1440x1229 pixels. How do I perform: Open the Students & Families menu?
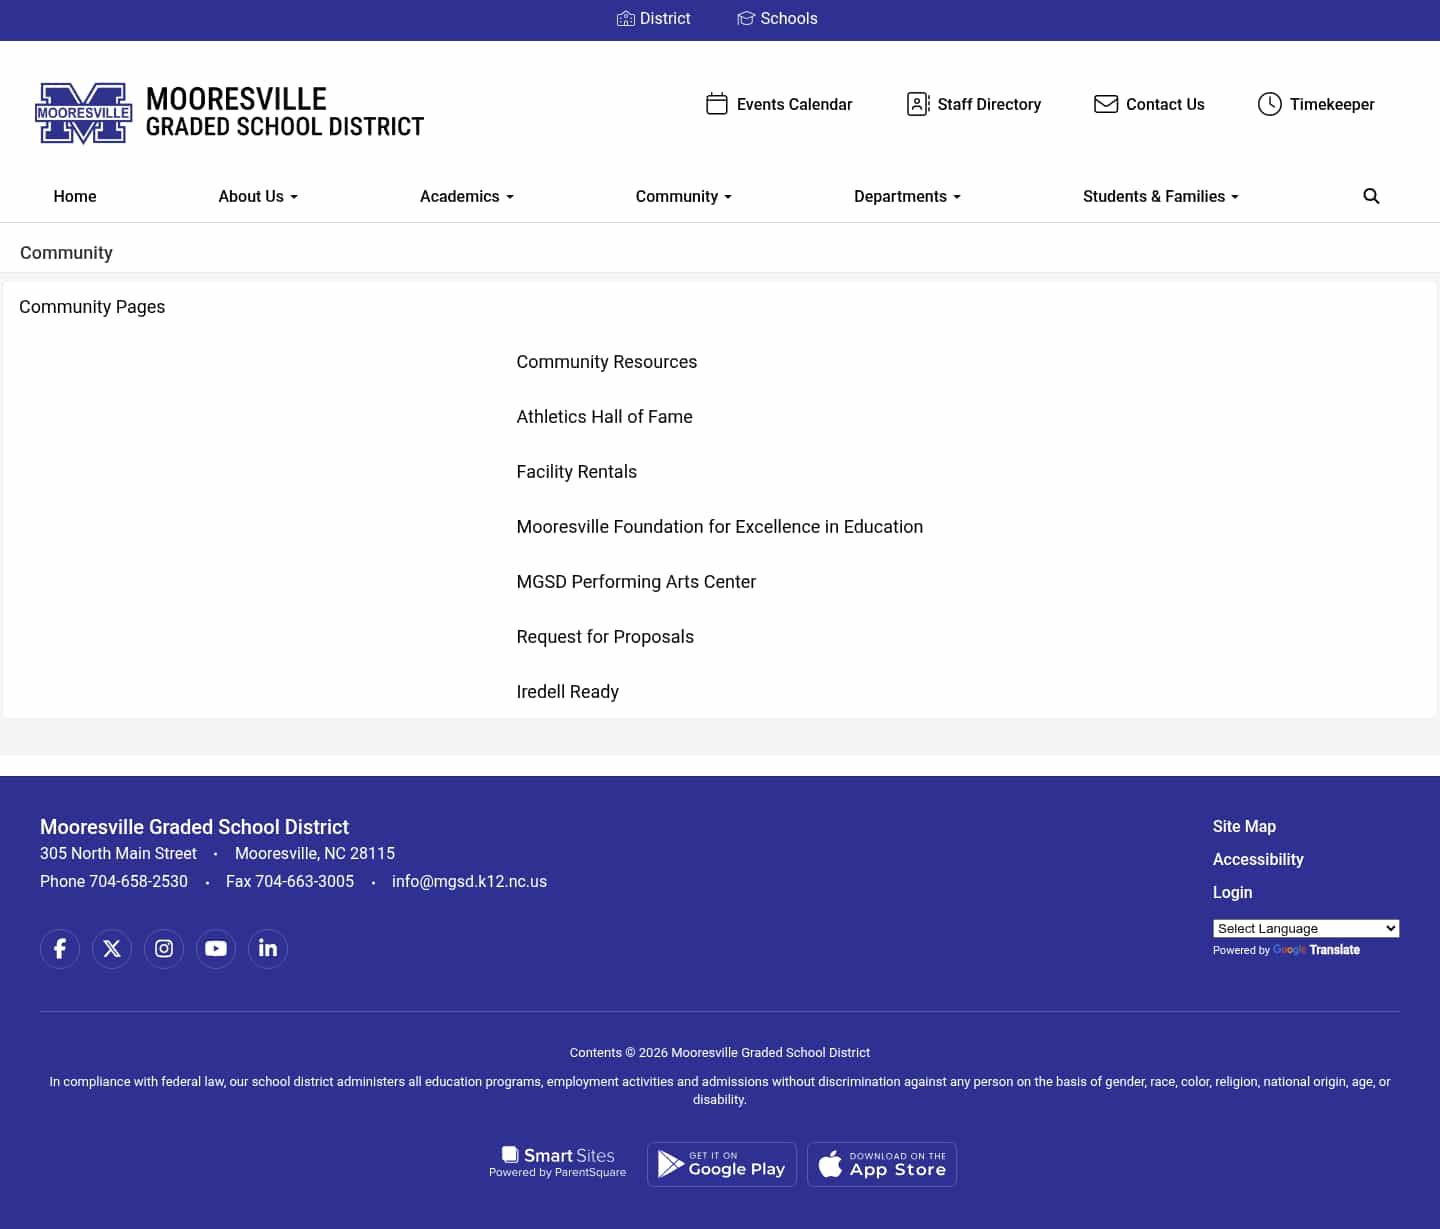1160,196
